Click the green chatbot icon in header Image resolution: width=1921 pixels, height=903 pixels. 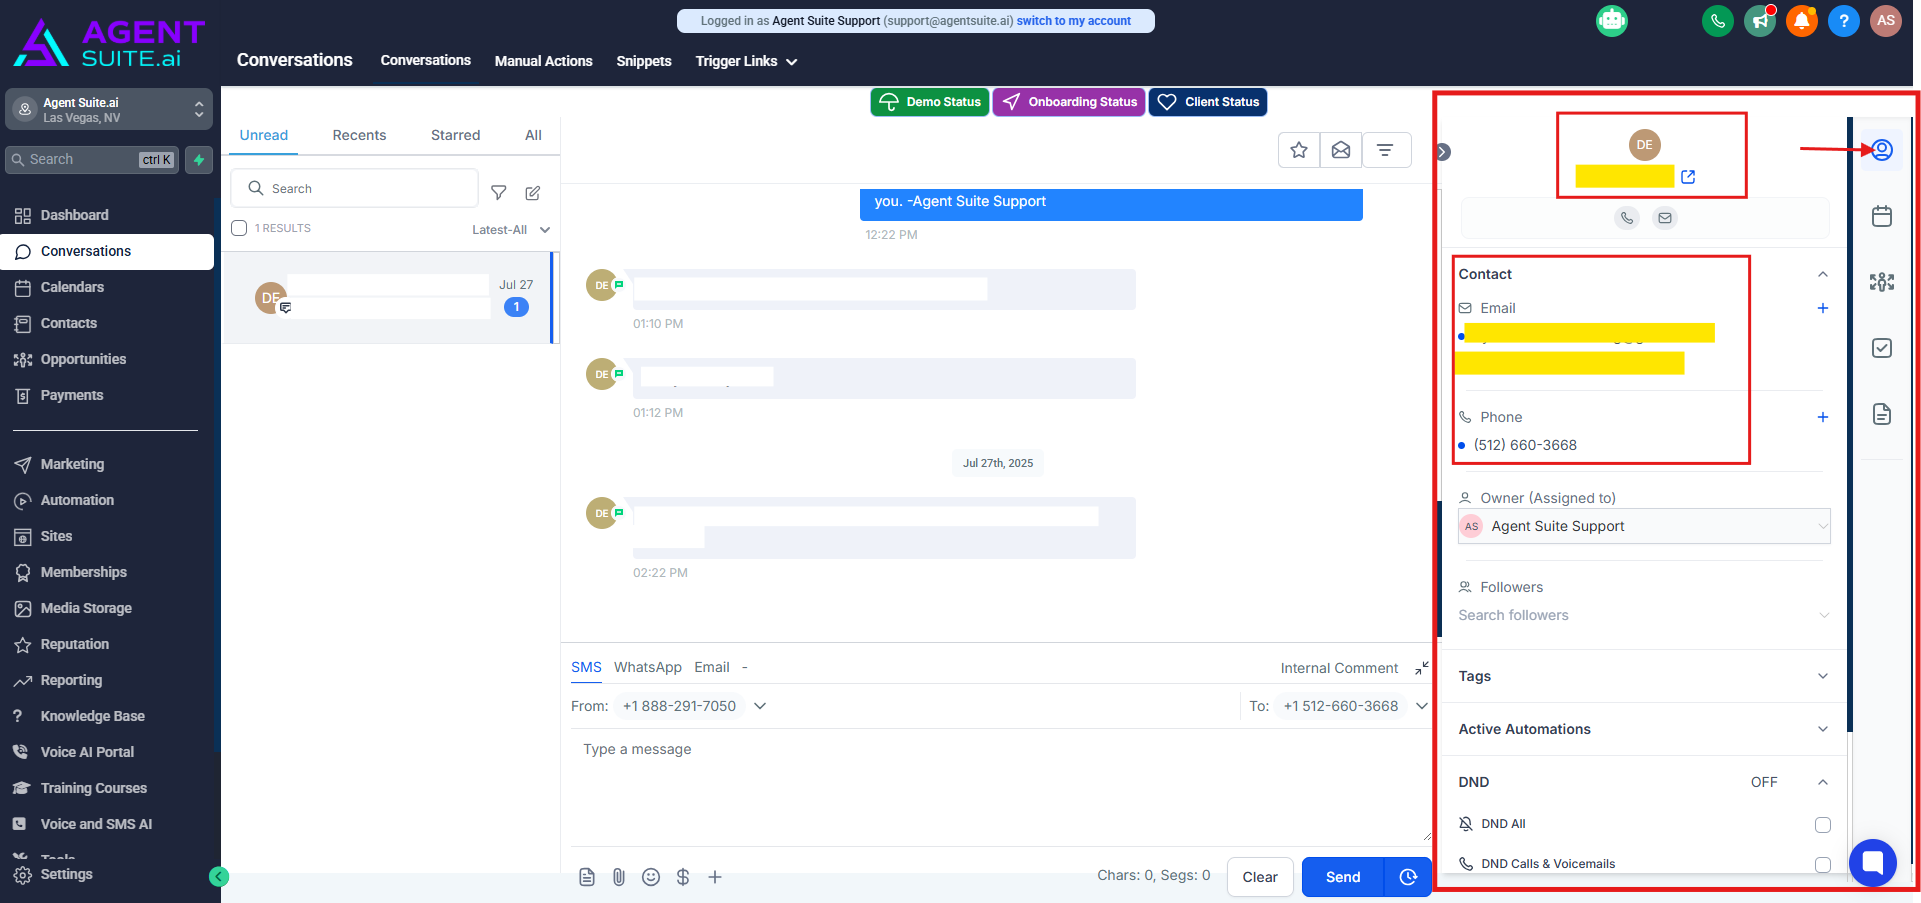pyautogui.click(x=1612, y=21)
